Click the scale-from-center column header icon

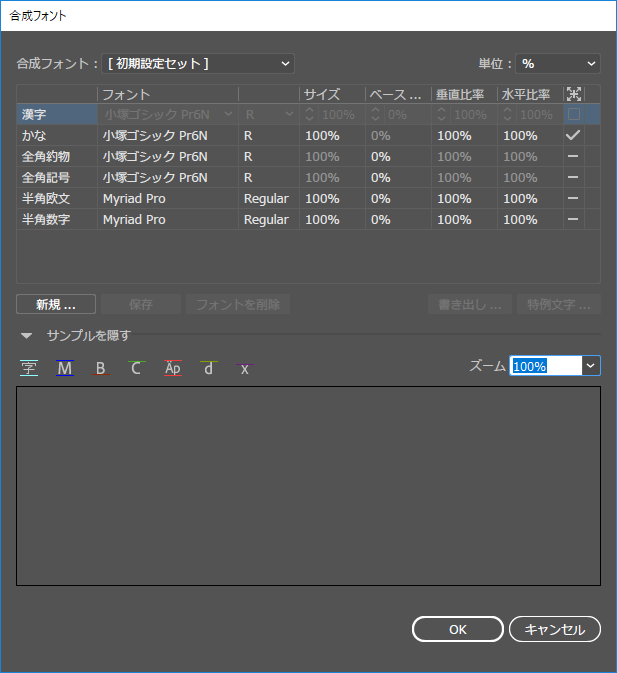[574, 94]
